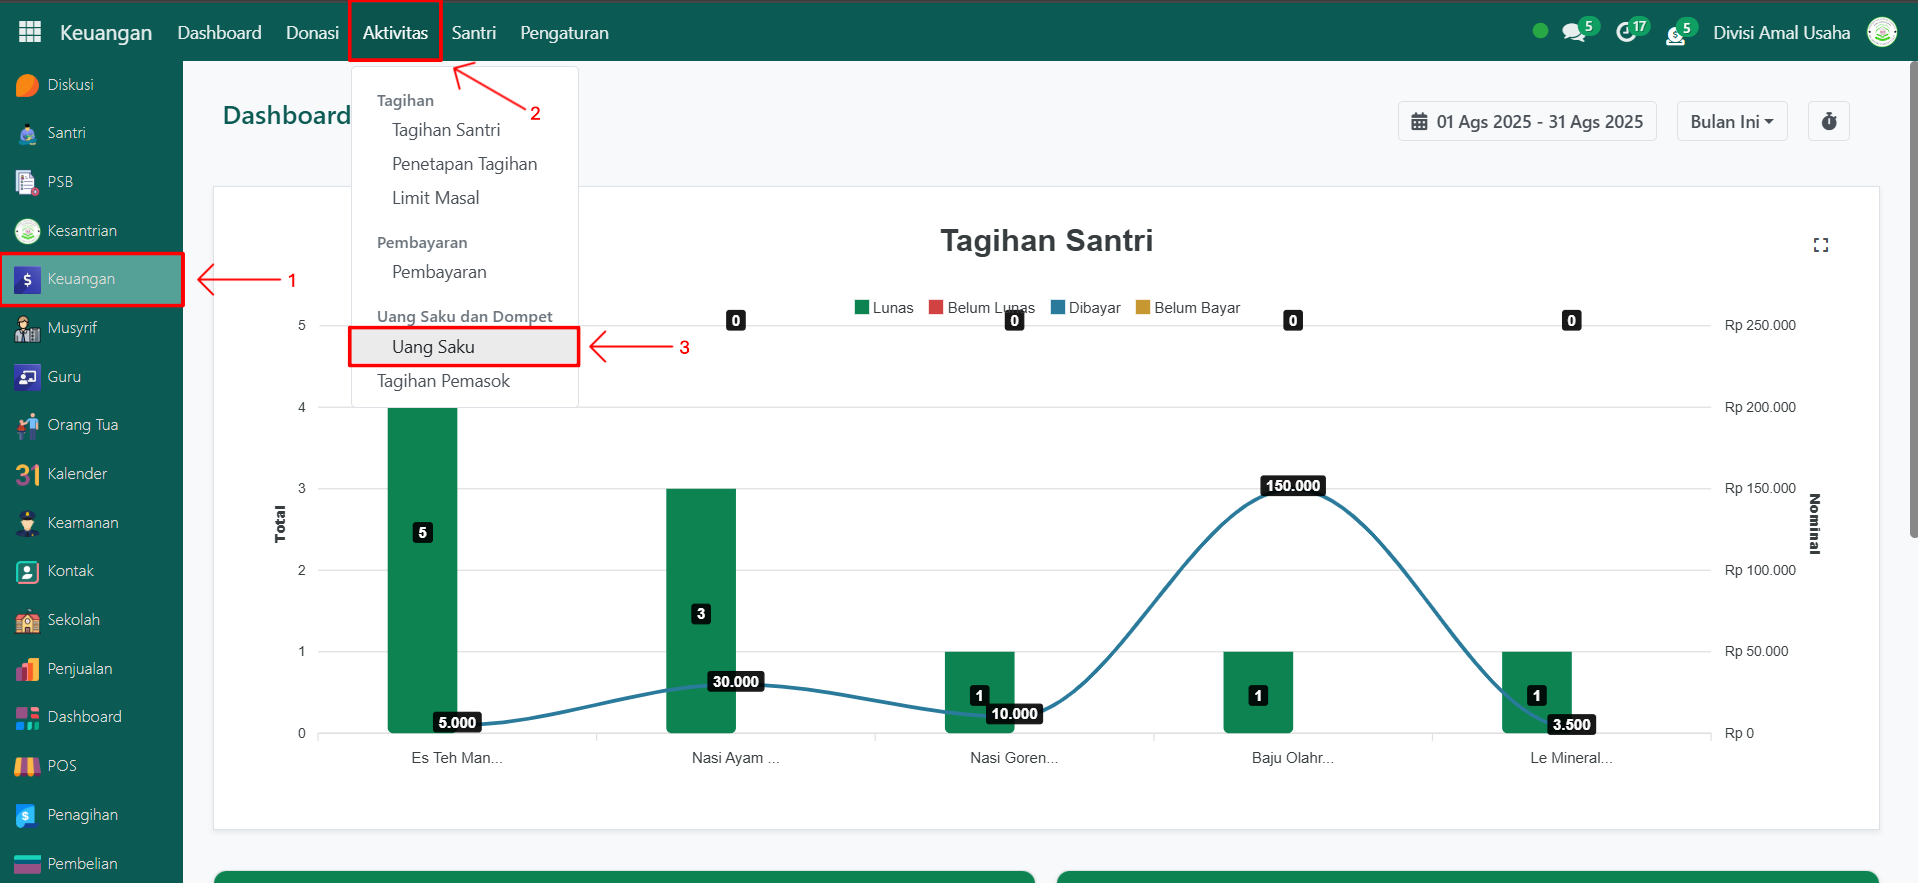Viewport: 1918px width, 883px height.
Task: Click the user avatar in top bar
Action: 1881,32
